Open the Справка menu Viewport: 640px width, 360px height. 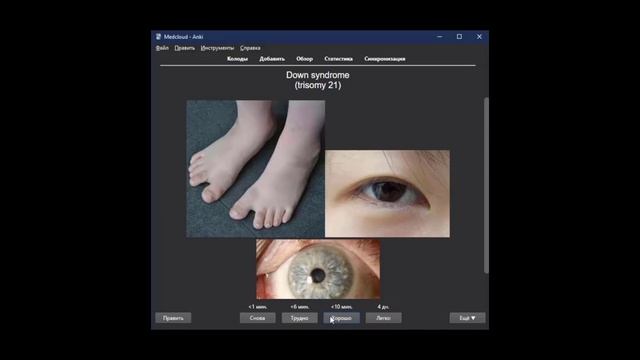[250, 48]
